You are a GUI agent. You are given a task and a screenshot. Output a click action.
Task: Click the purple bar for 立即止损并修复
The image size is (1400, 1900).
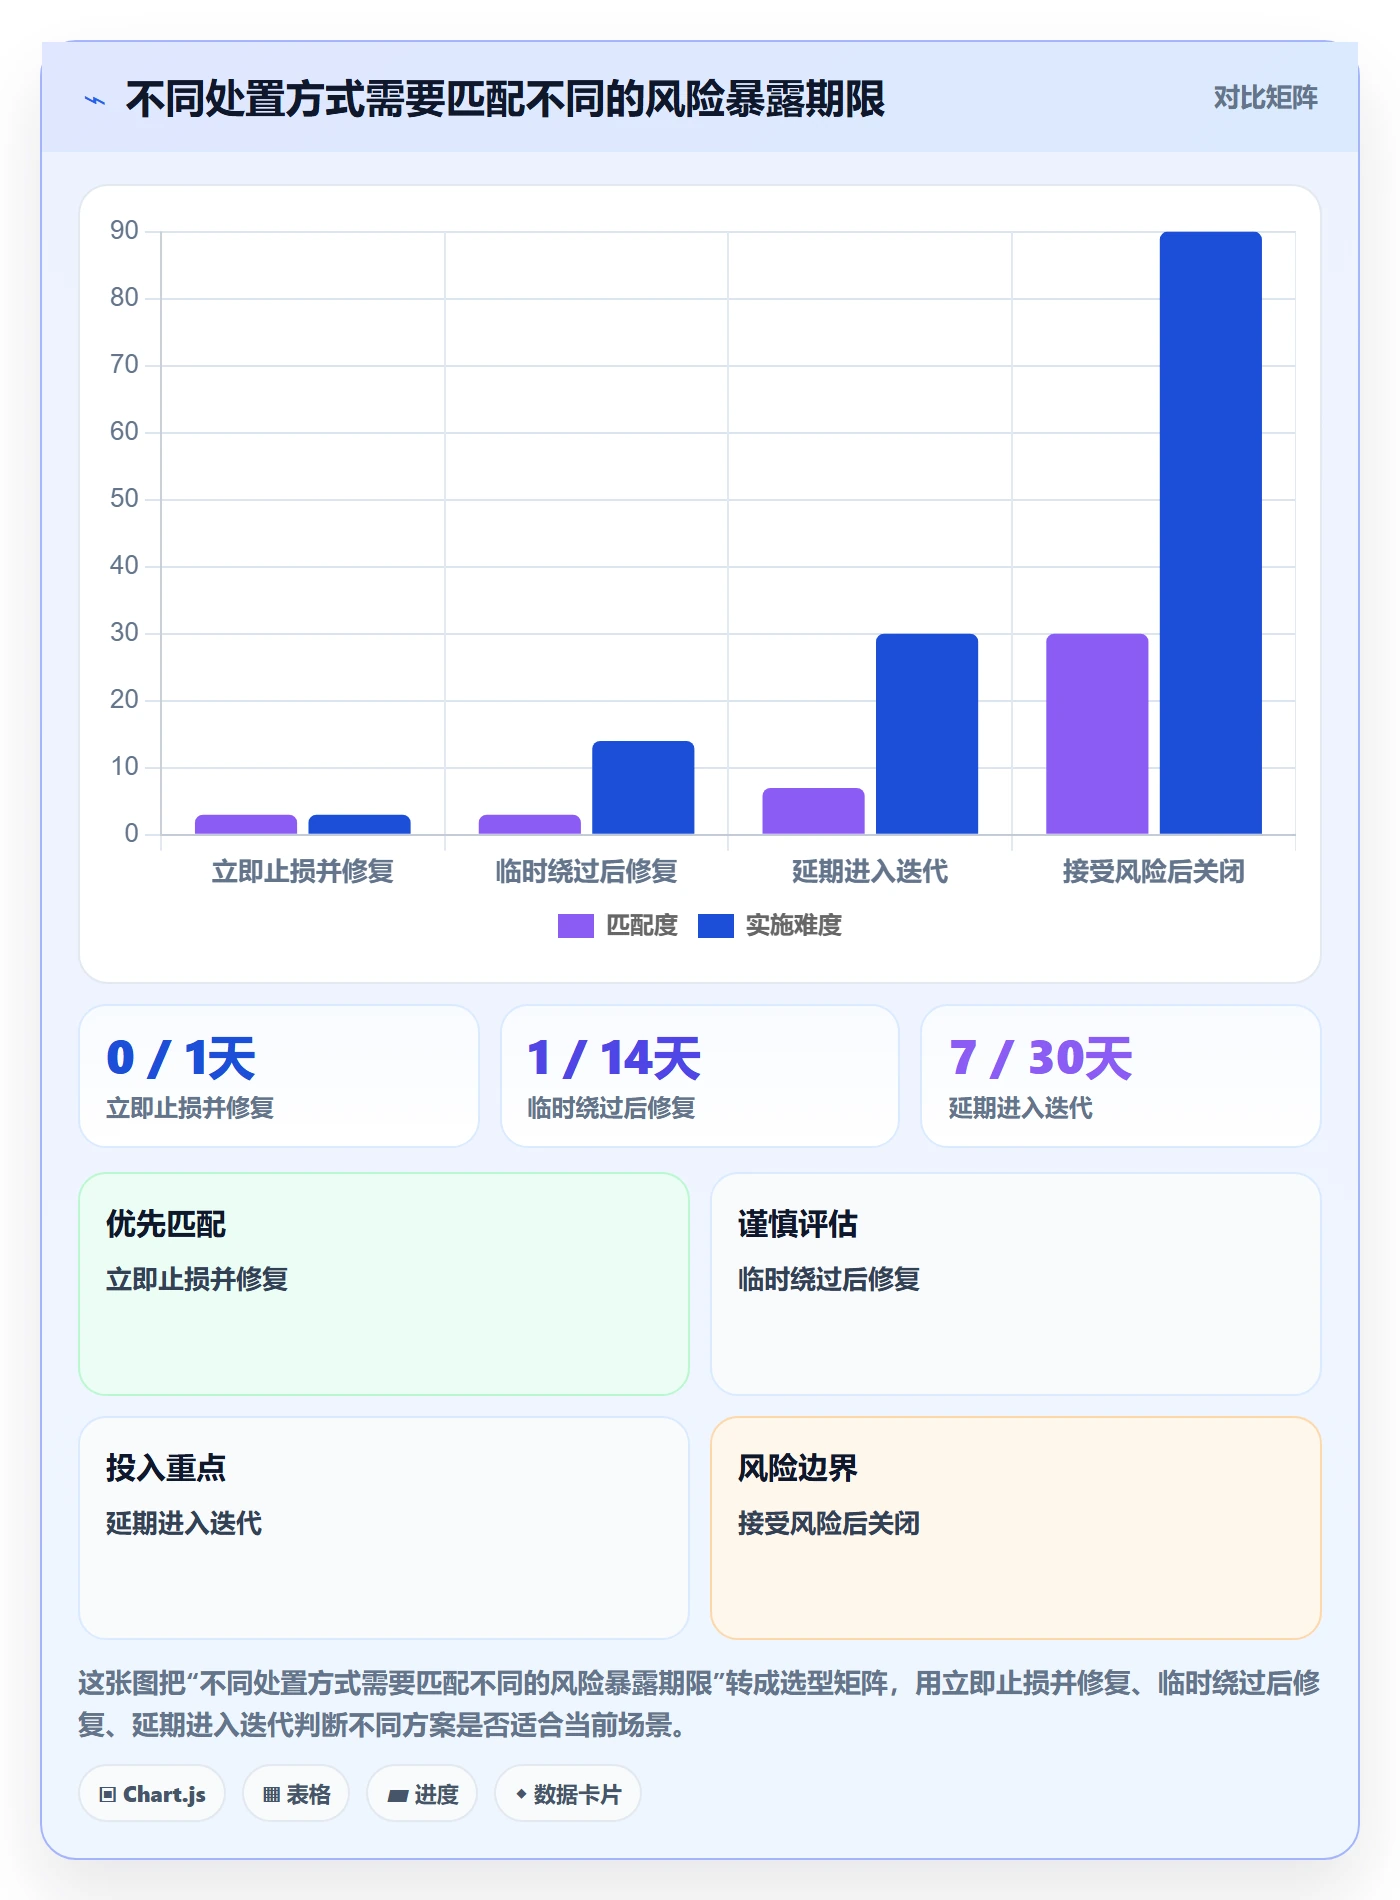[x=246, y=824]
